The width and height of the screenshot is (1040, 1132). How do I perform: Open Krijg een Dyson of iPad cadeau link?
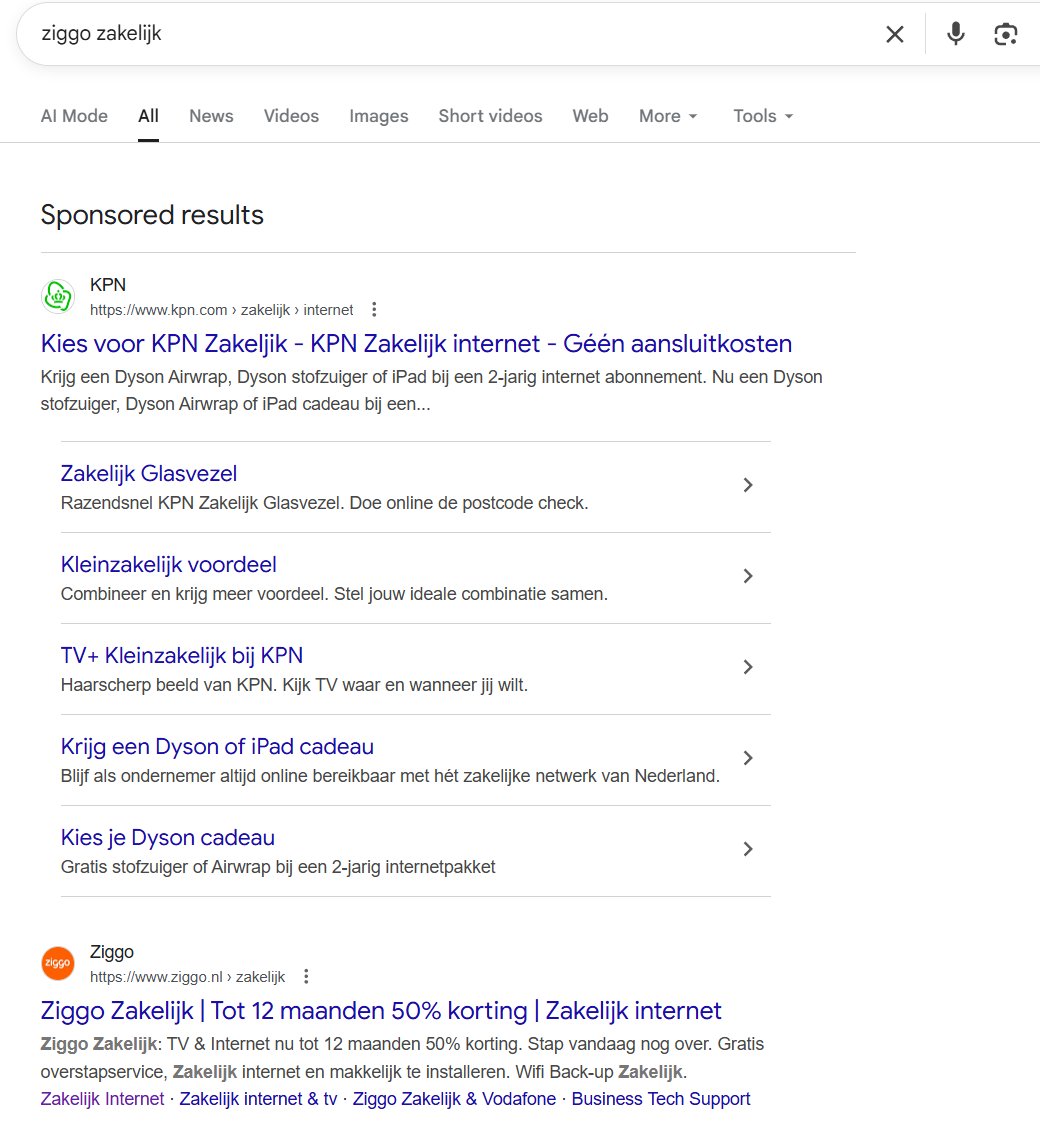217,746
